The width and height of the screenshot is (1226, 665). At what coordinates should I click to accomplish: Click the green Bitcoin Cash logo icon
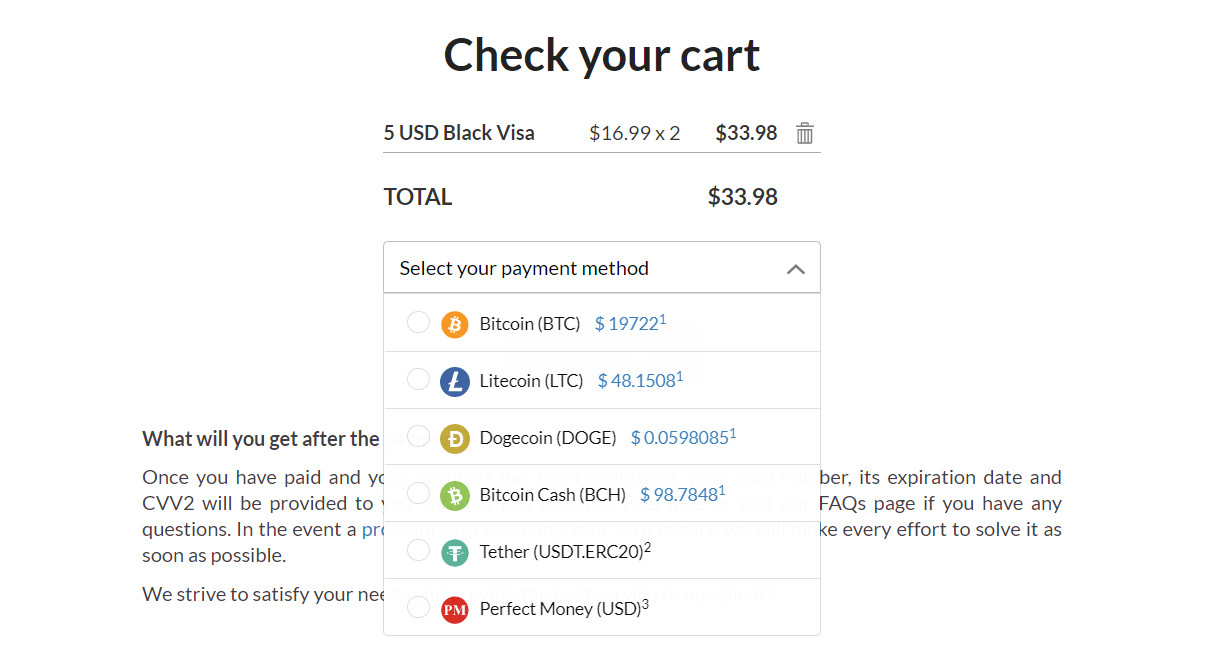coord(454,495)
